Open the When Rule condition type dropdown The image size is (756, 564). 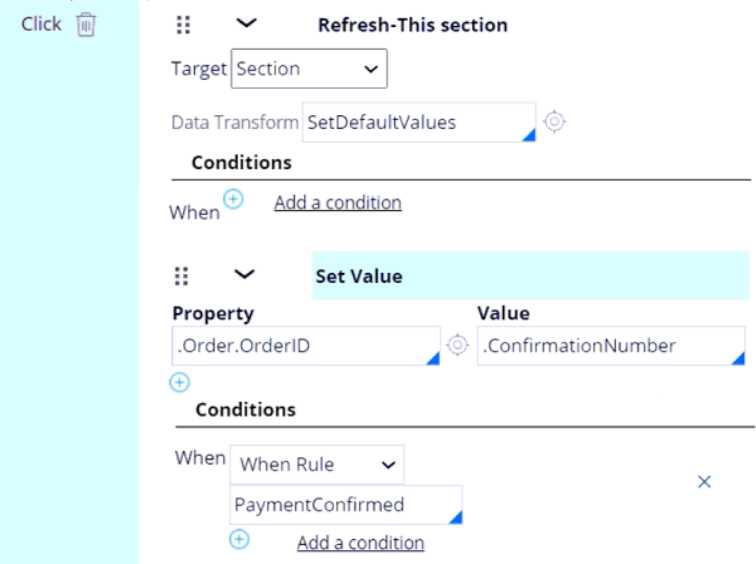pyautogui.click(x=316, y=465)
